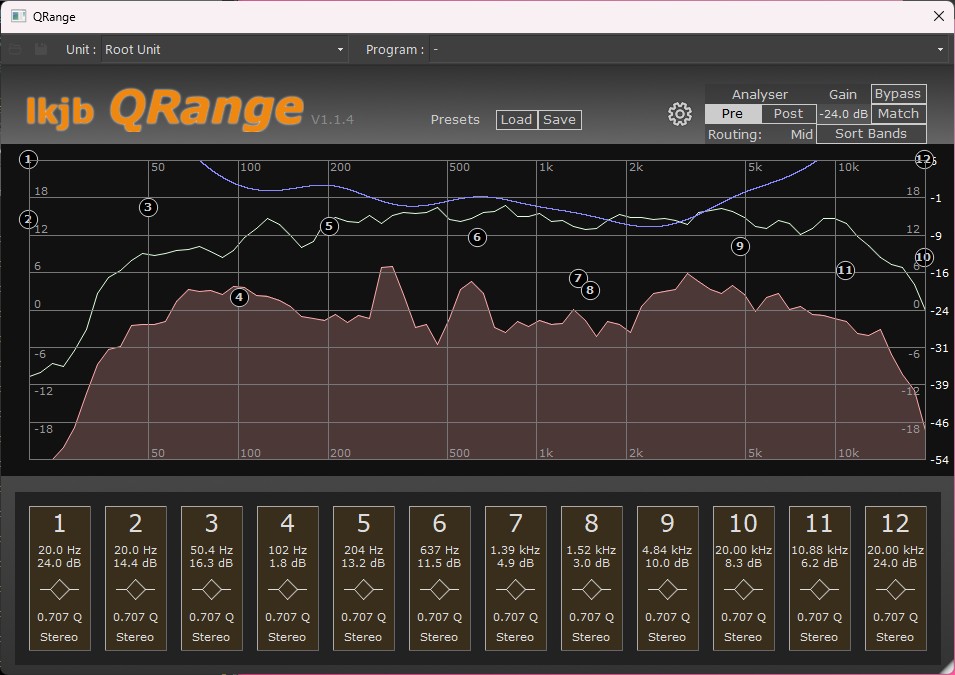This screenshot has width=955, height=675.
Task: Click the Gain value -24.0 dB
Action: tap(843, 114)
